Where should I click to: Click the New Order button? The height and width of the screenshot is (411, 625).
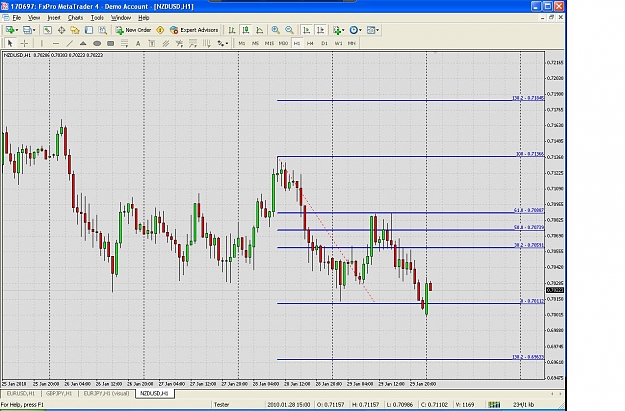point(133,30)
